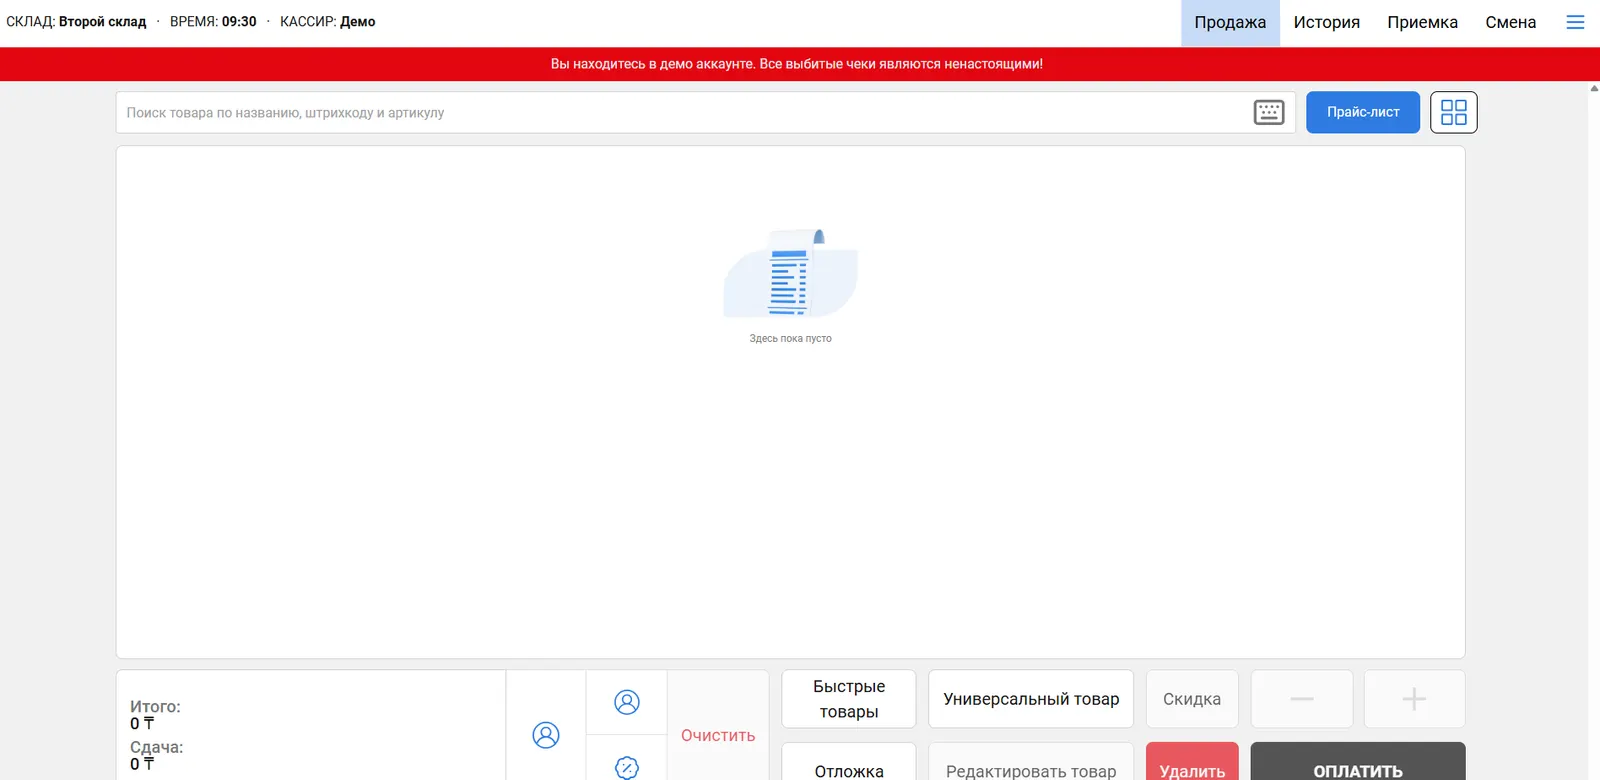Go to the Смена tab
This screenshot has height=780, width=1600.
point(1510,22)
